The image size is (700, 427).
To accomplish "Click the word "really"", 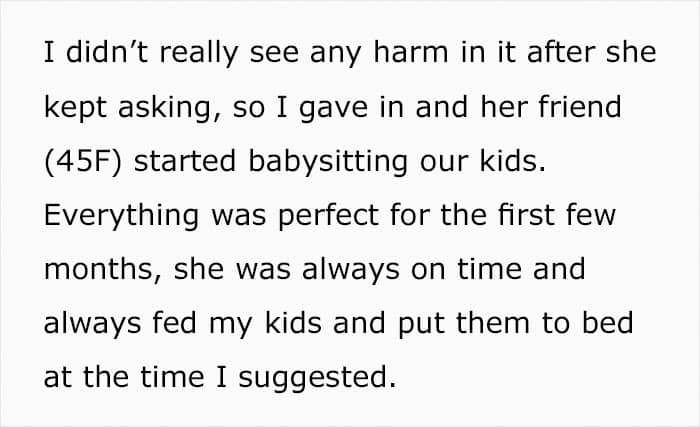I will [199, 53].
